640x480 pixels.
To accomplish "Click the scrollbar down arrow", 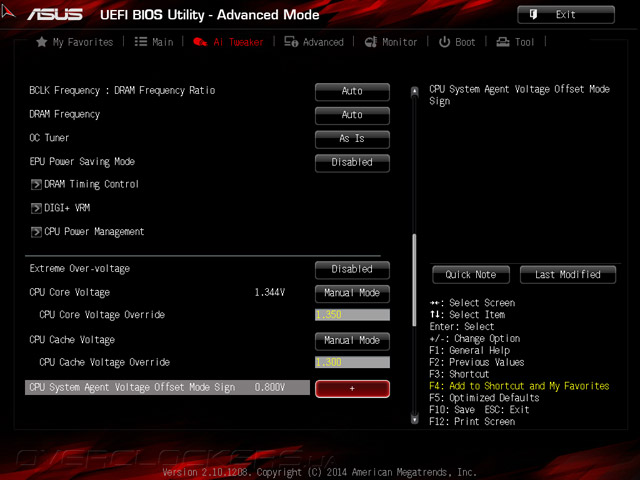I will click(x=415, y=419).
